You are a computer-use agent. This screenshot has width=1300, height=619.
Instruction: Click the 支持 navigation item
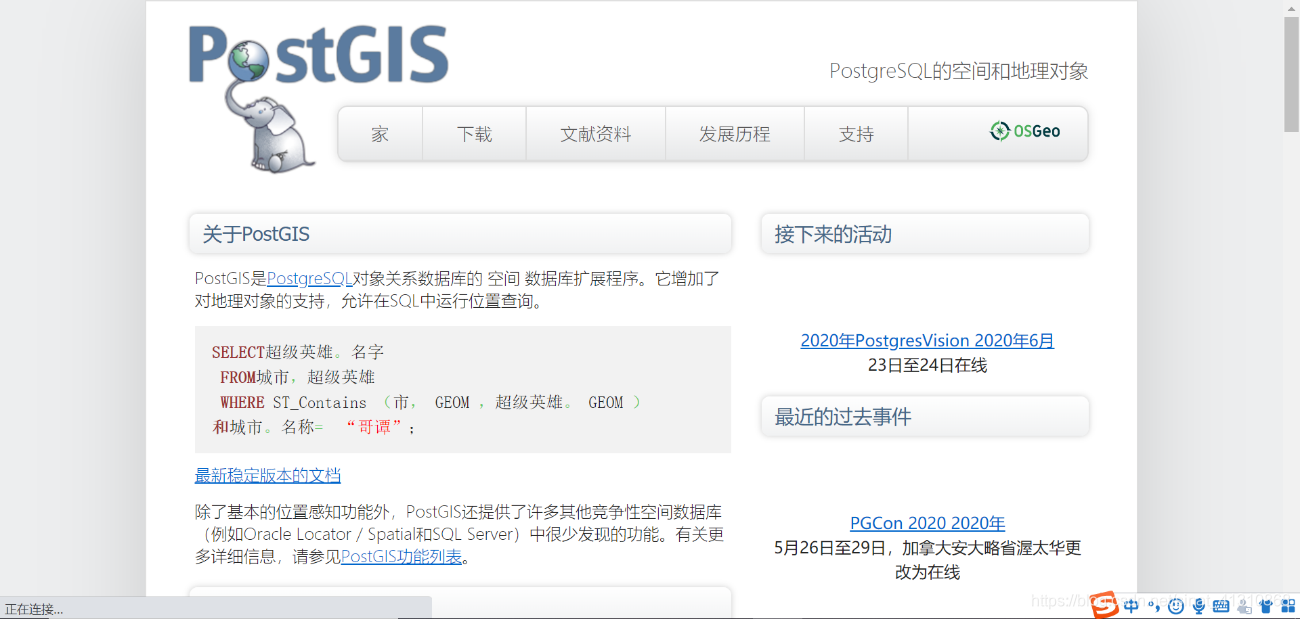[x=856, y=133]
